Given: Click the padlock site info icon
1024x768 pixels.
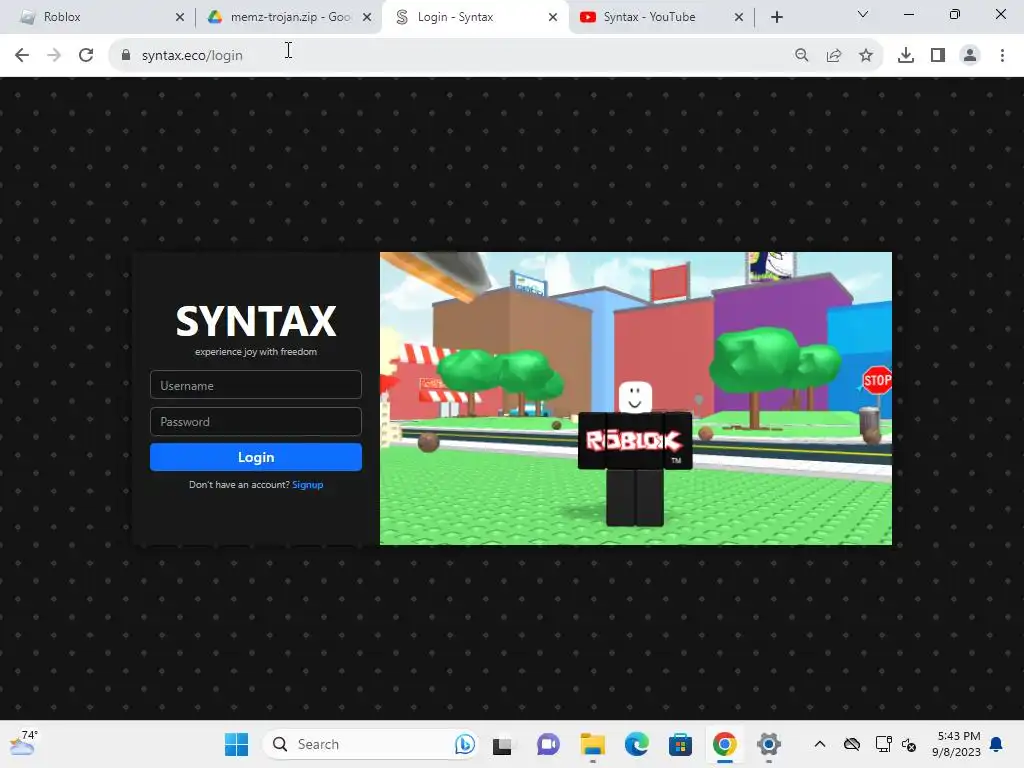Looking at the screenshot, I should 126,56.
